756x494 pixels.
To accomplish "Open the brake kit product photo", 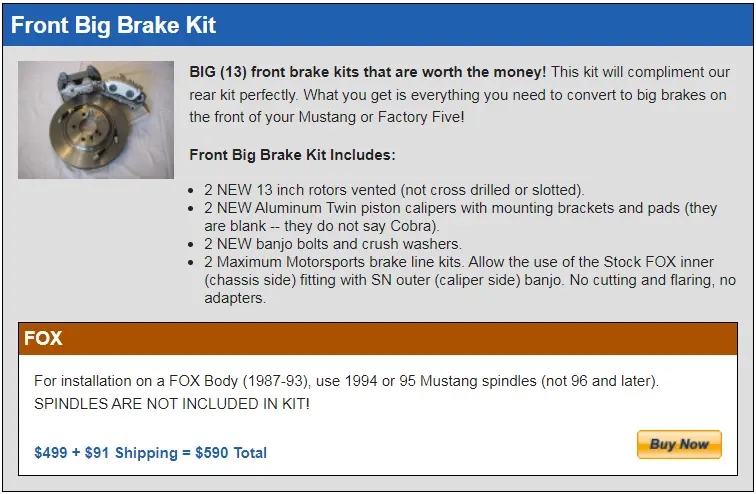I will coord(96,120).
